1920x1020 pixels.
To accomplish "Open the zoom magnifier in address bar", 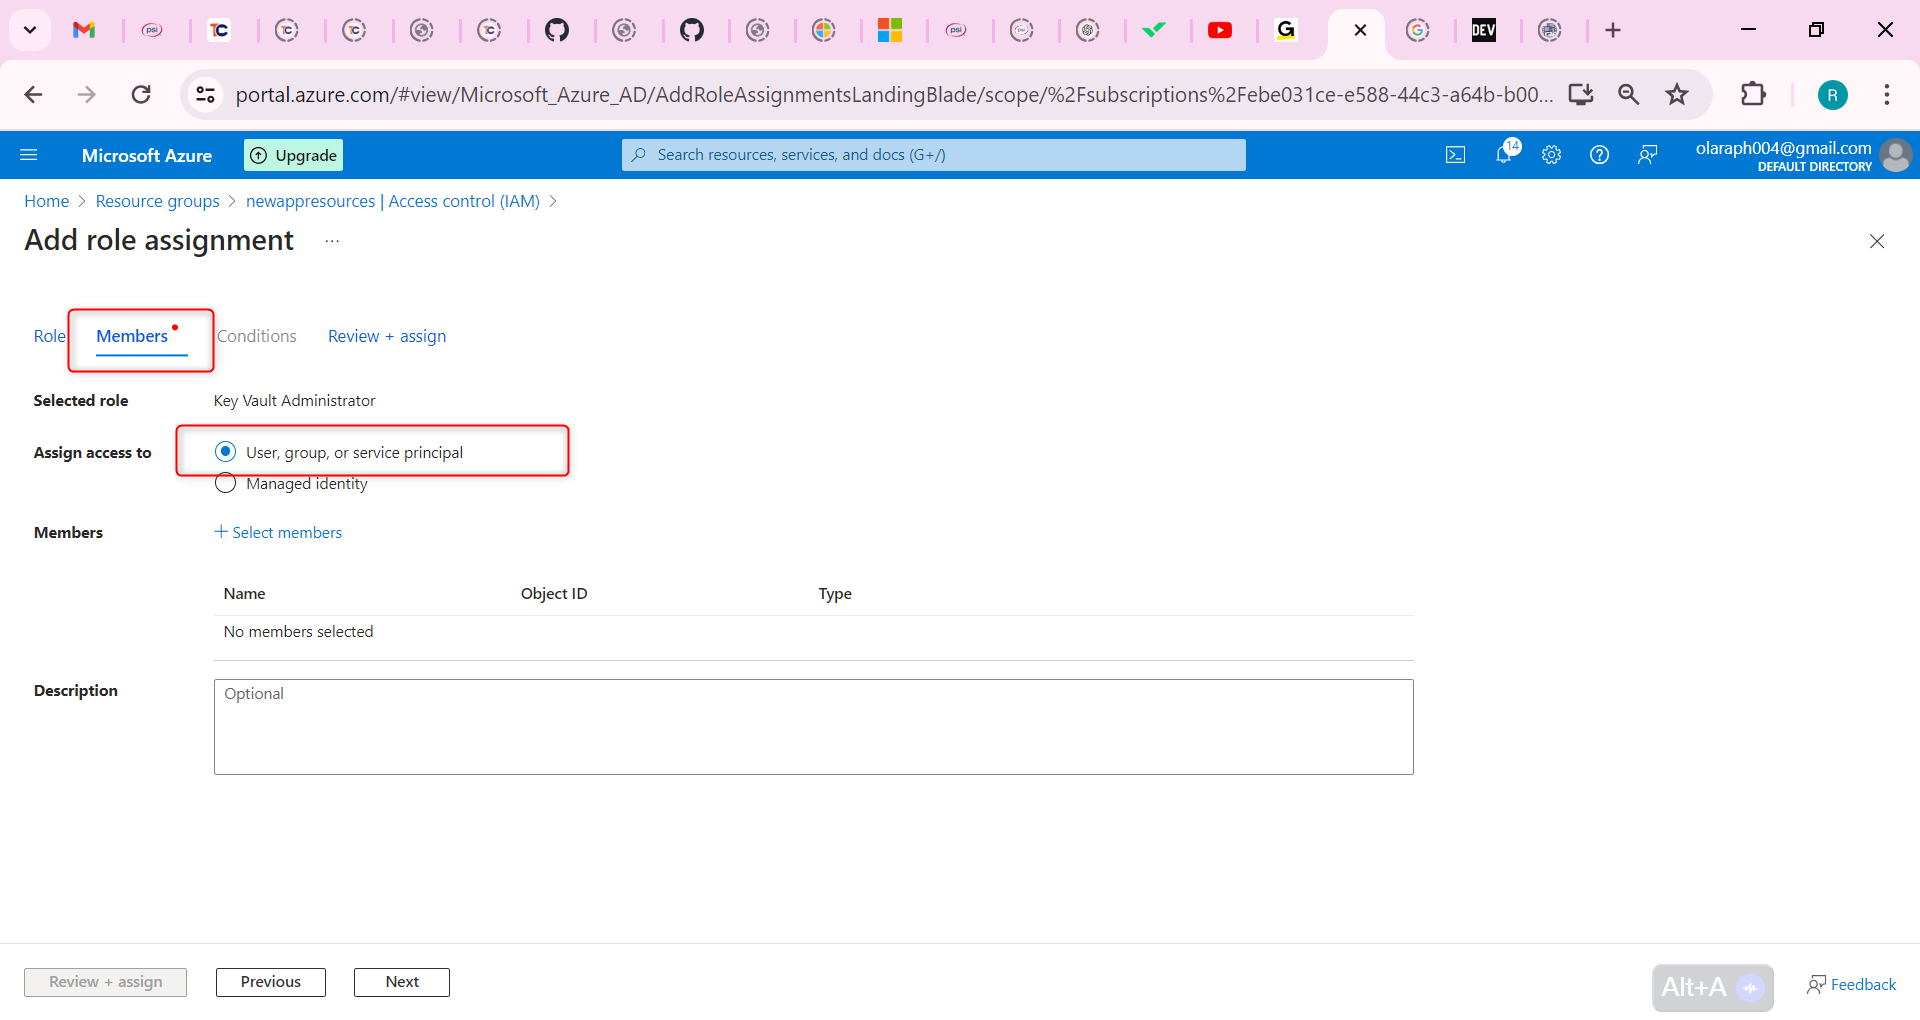I will (x=1629, y=94).
